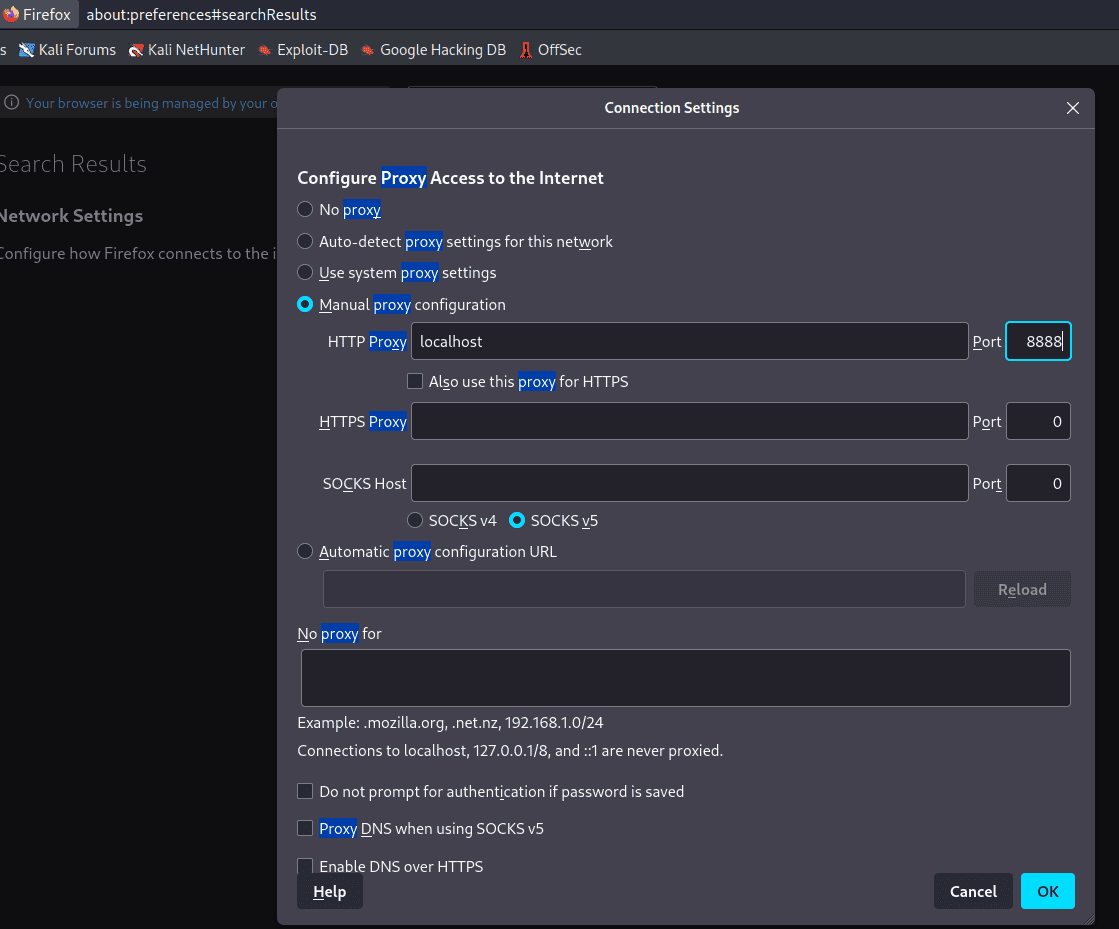Screen dimensions: 1119x929
Task: Open the OffSec bookmark
Action: (550, 50)
